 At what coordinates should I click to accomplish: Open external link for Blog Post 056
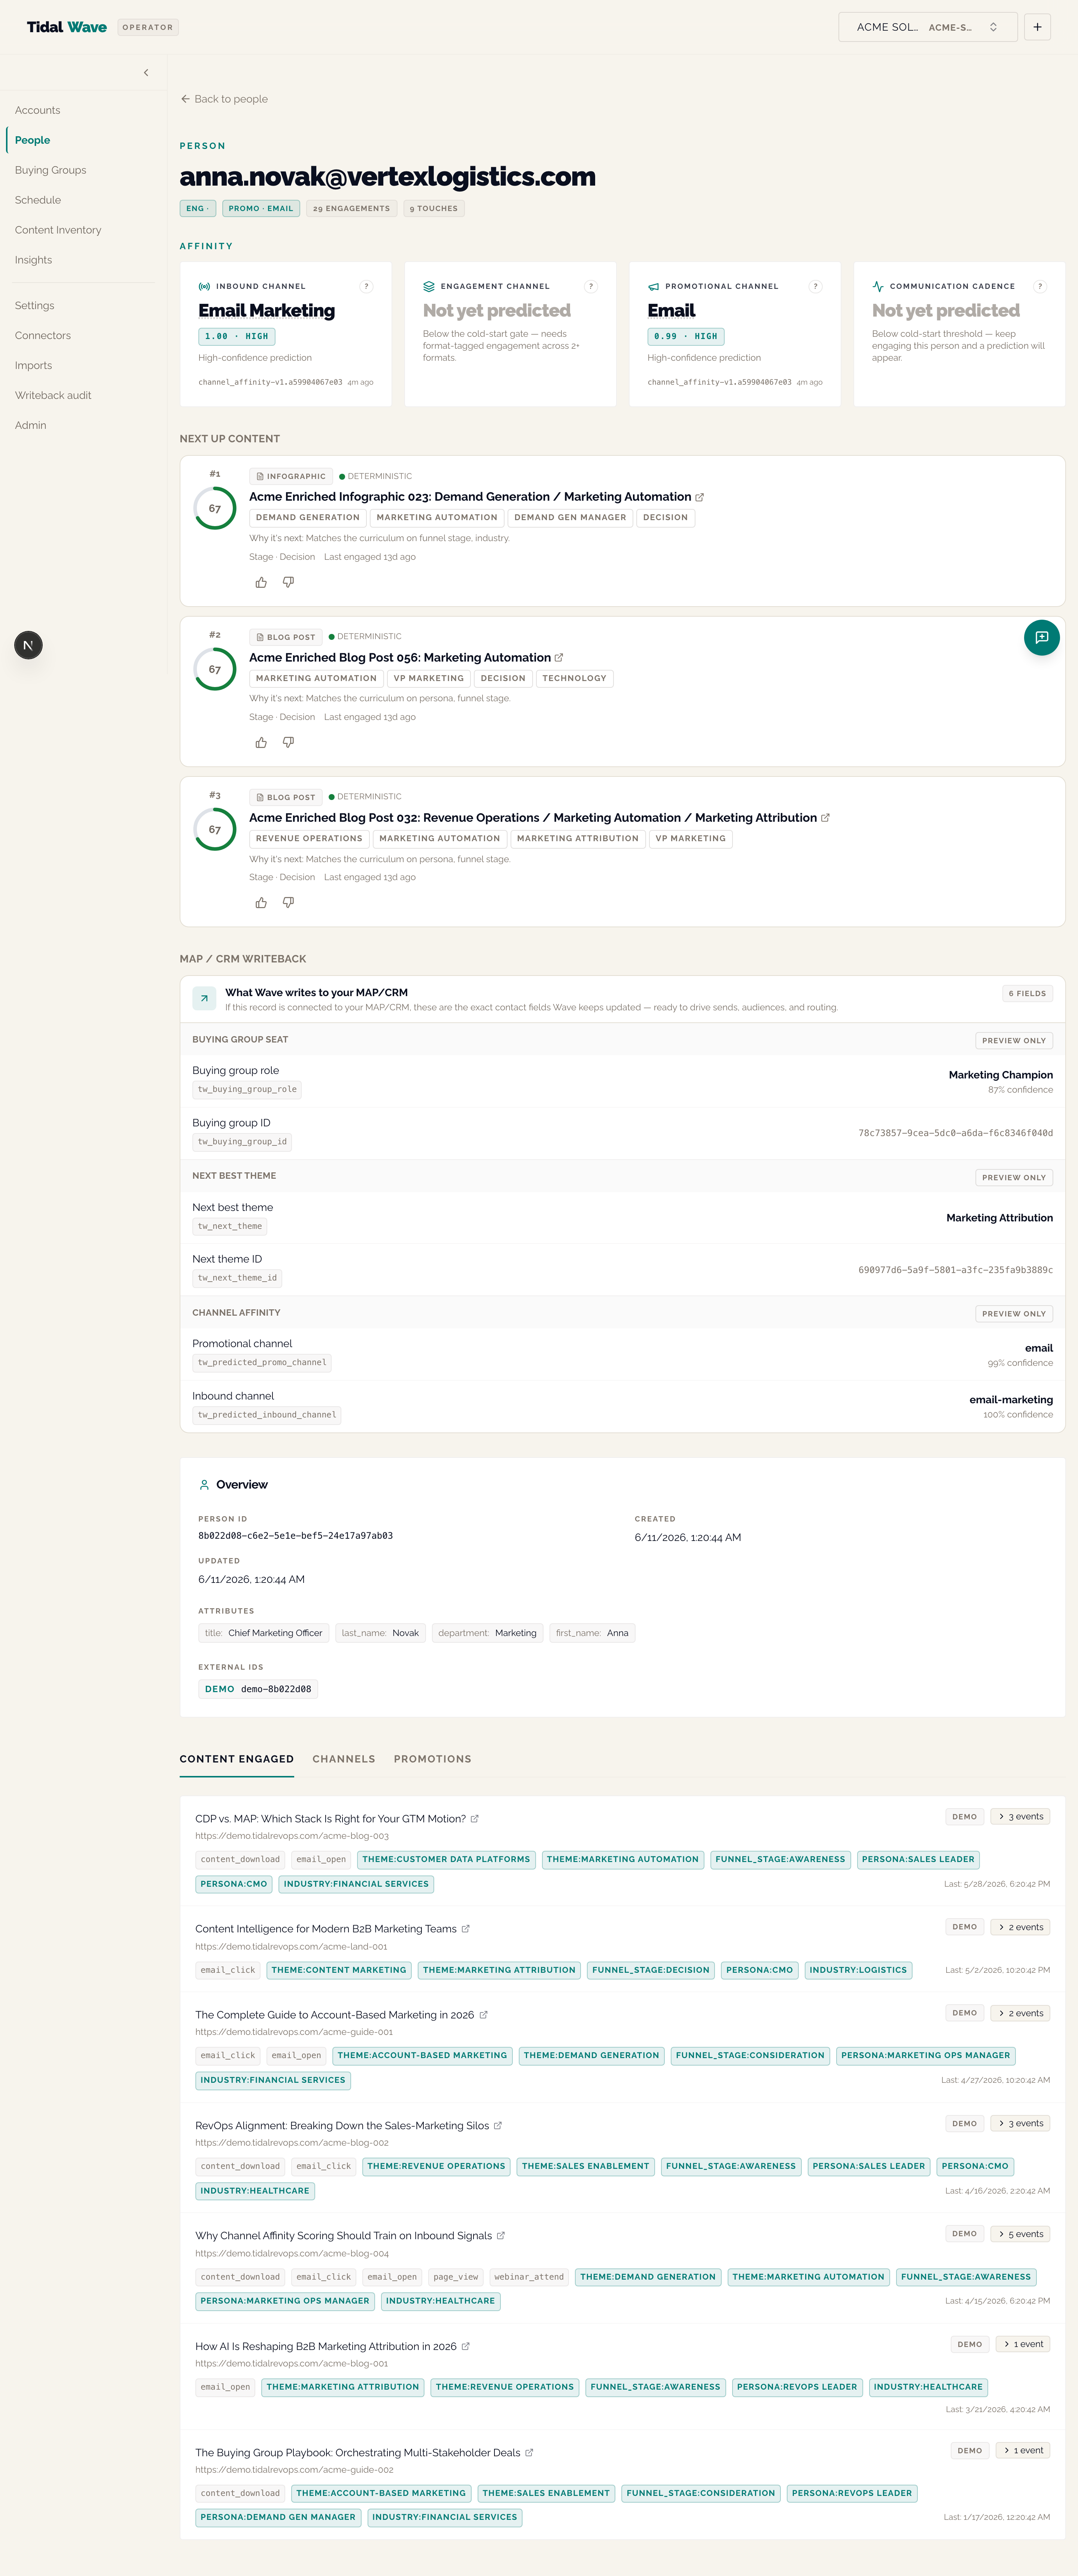point(559,658)
